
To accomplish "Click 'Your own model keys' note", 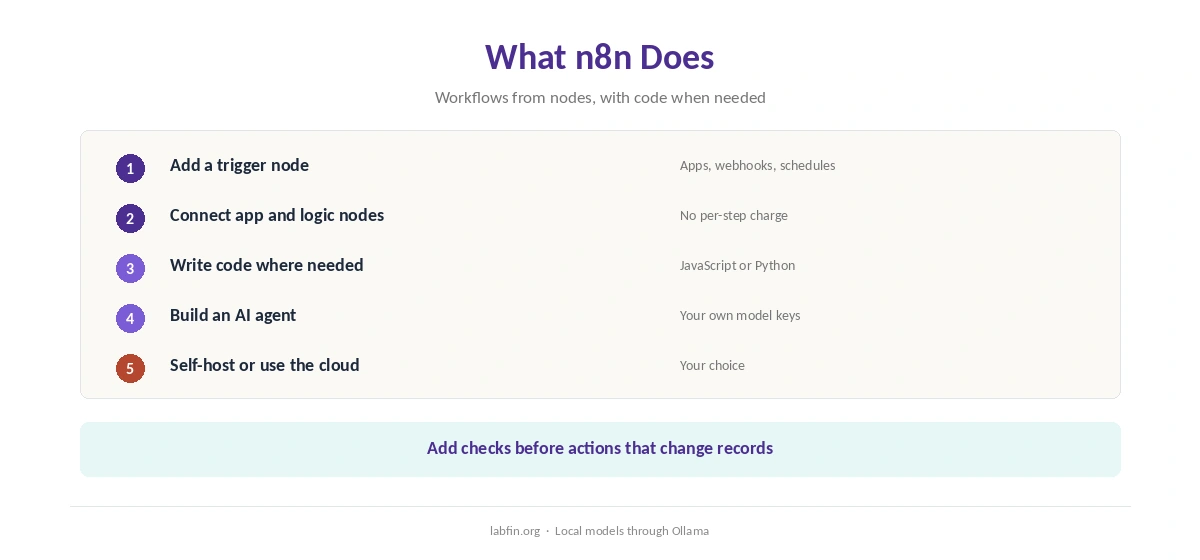I will [740, 315].
